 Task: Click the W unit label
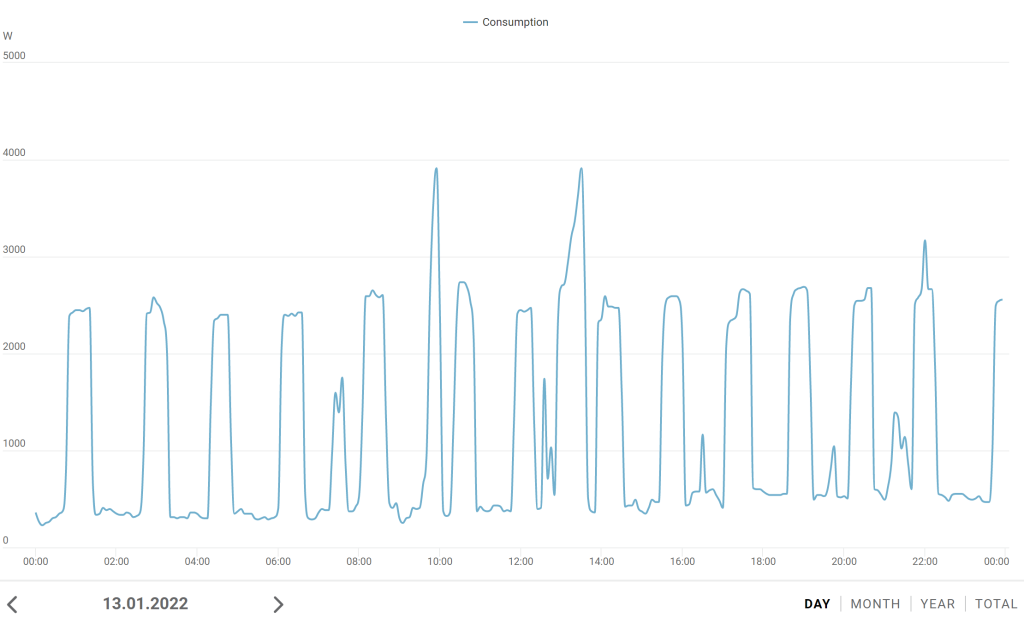[x=8, y=36]
